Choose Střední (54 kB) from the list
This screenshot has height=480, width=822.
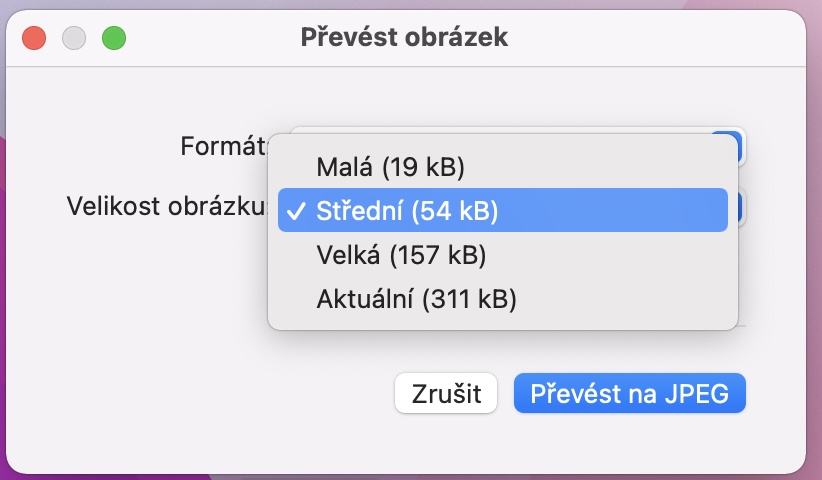pos(407,211)
